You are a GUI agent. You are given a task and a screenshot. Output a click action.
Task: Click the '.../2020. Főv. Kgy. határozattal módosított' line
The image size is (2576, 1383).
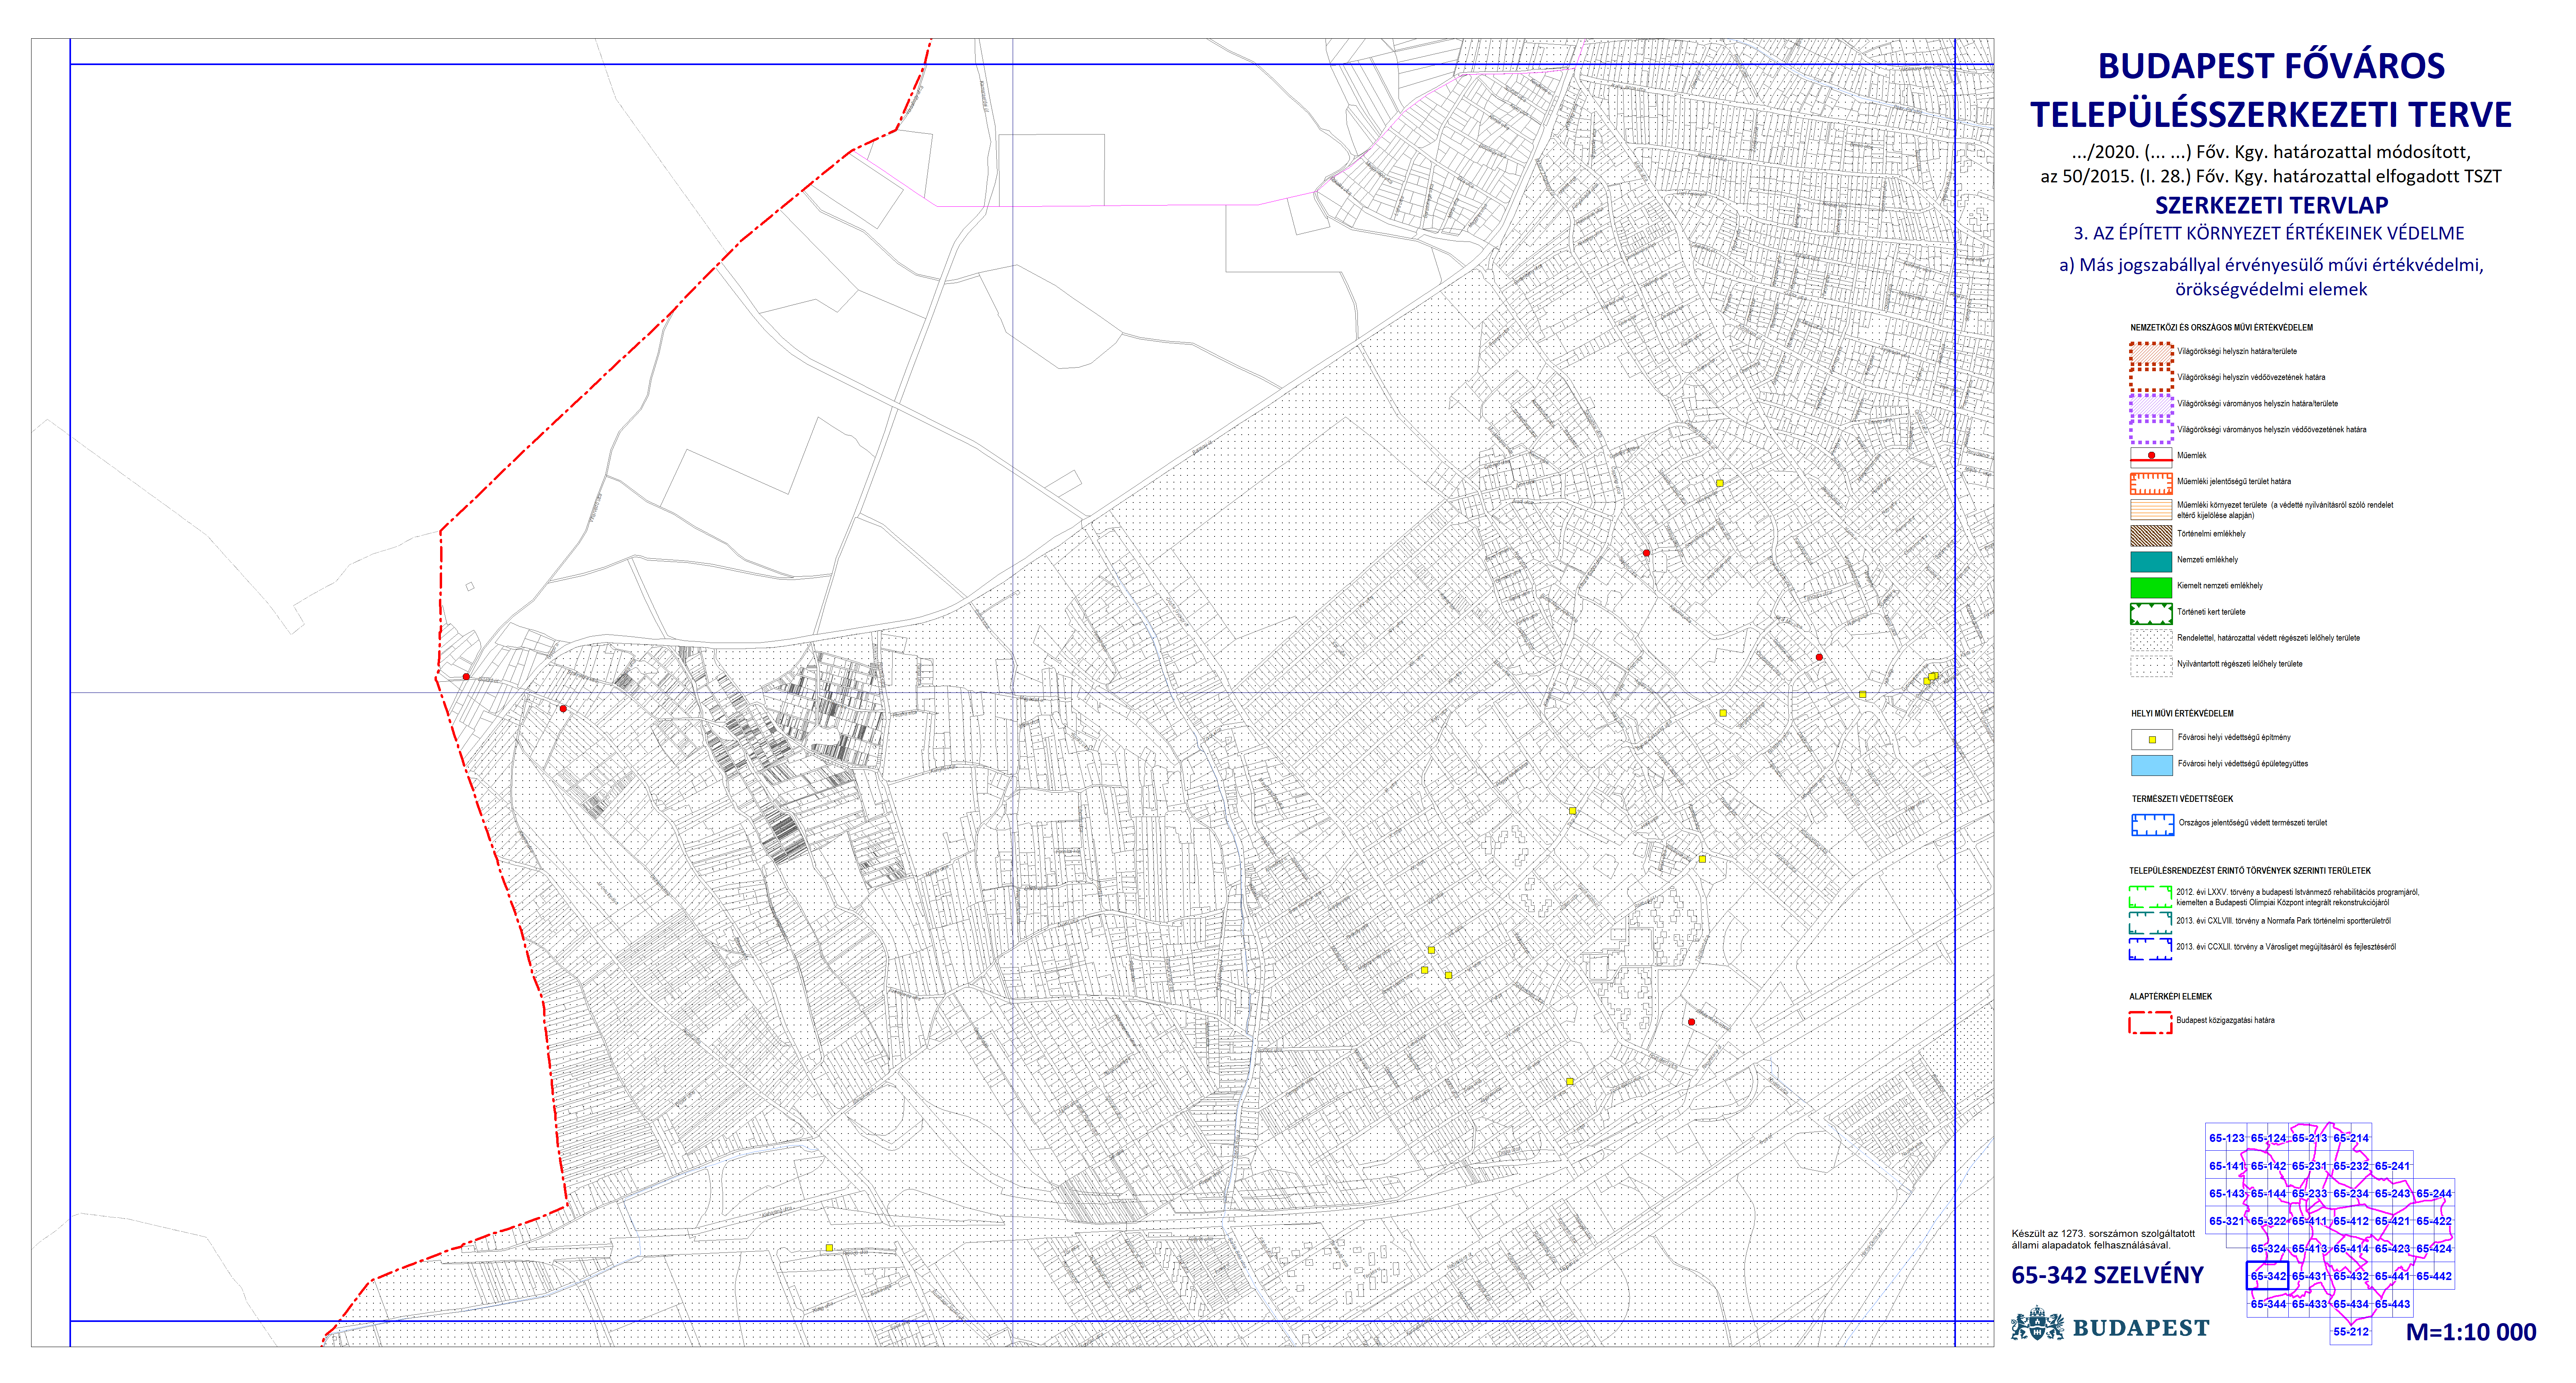pyautogui.click(x=2271, y=152)
